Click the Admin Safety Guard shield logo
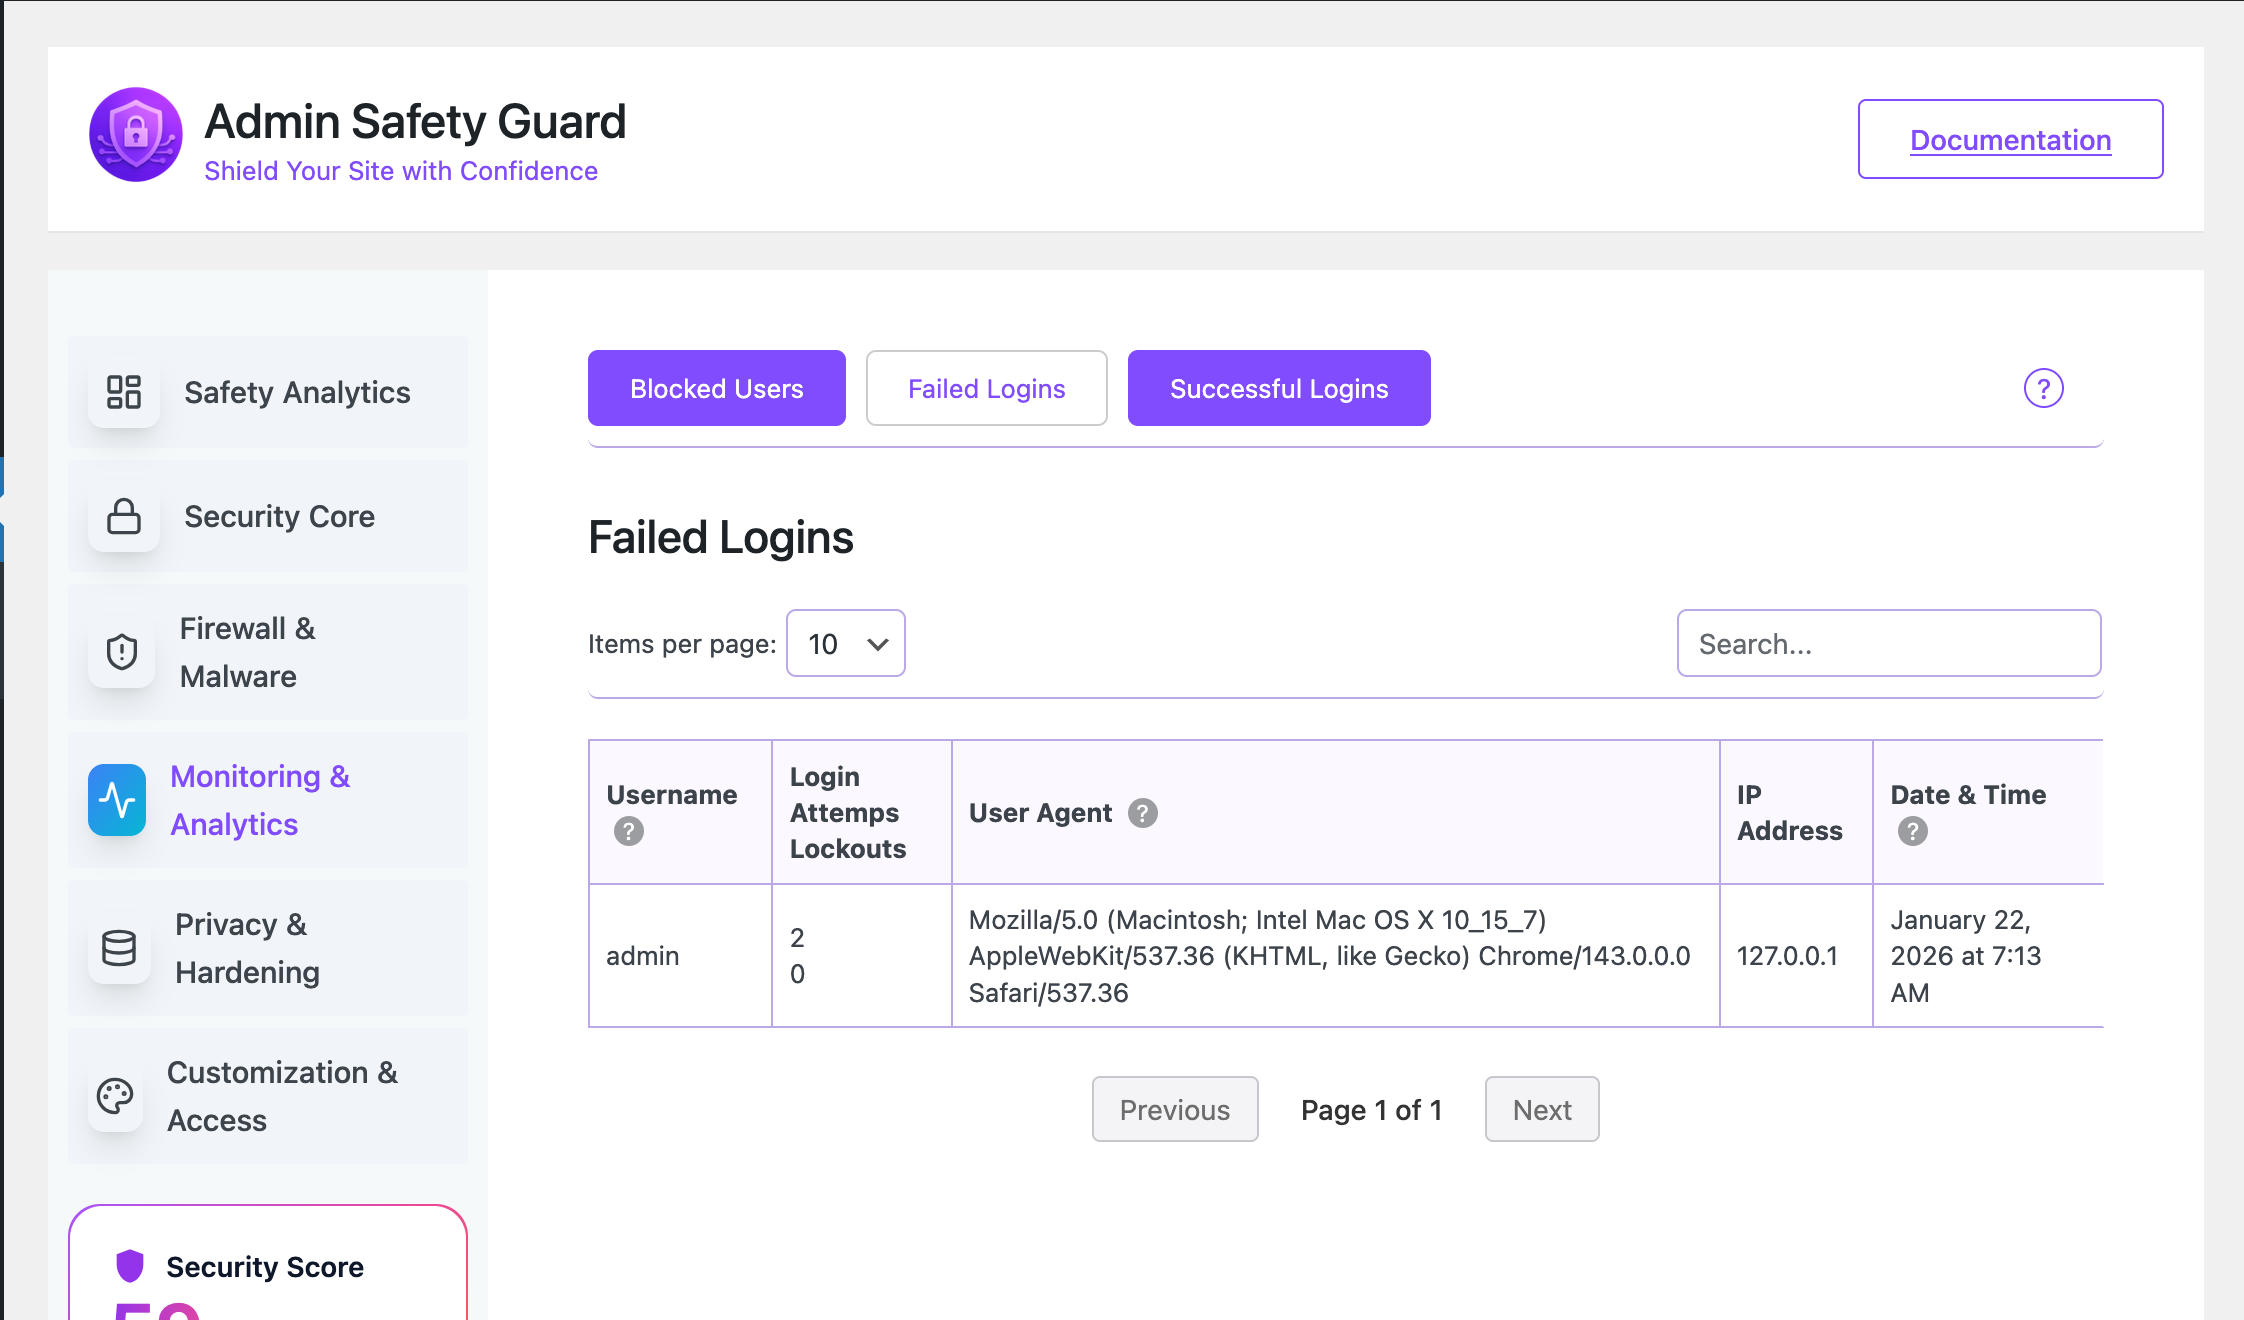 click(136, 135)
